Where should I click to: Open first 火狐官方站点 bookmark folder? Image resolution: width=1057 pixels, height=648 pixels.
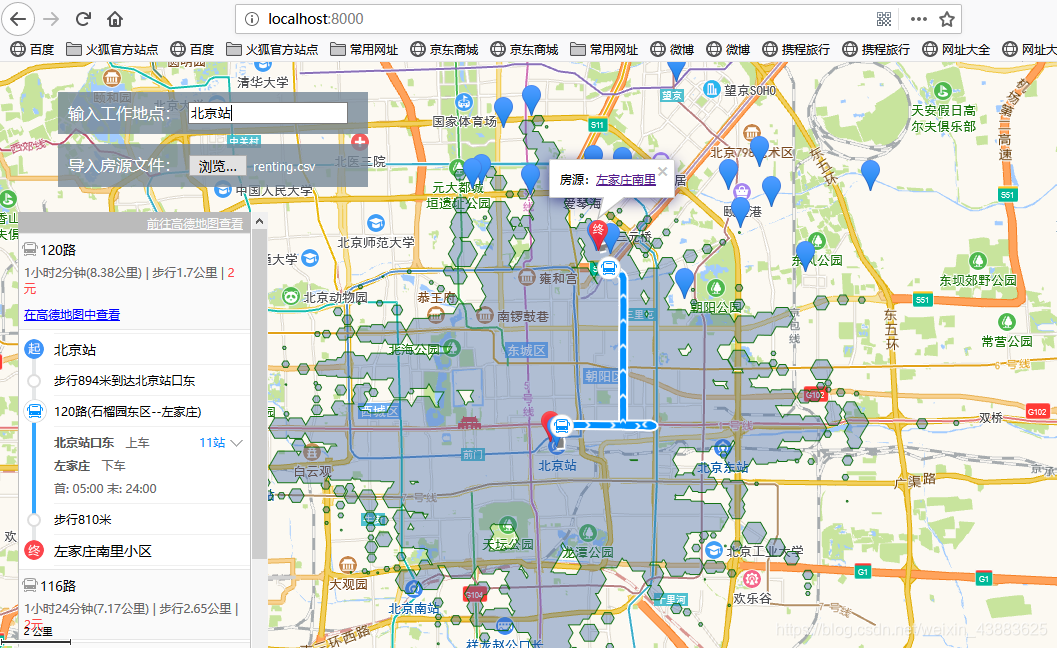coord(112,49)
